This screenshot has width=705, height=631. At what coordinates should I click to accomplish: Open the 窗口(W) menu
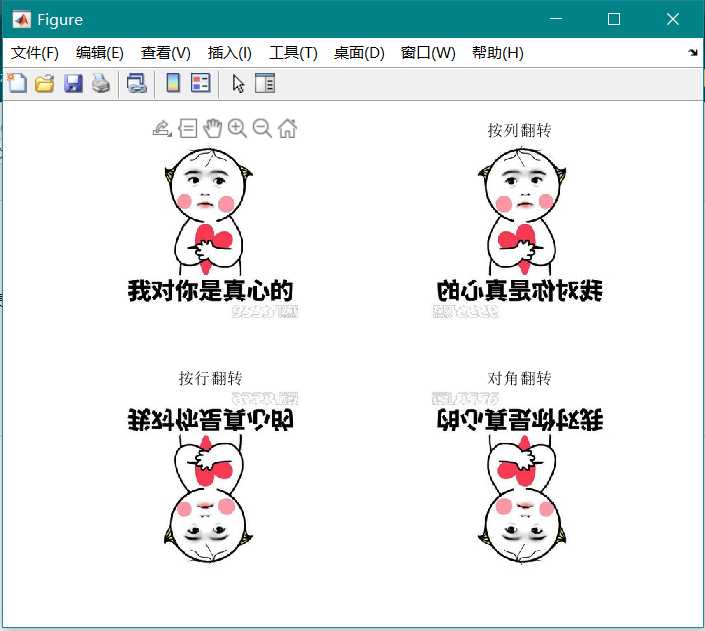pyautogui.click(x=428, y=53)
